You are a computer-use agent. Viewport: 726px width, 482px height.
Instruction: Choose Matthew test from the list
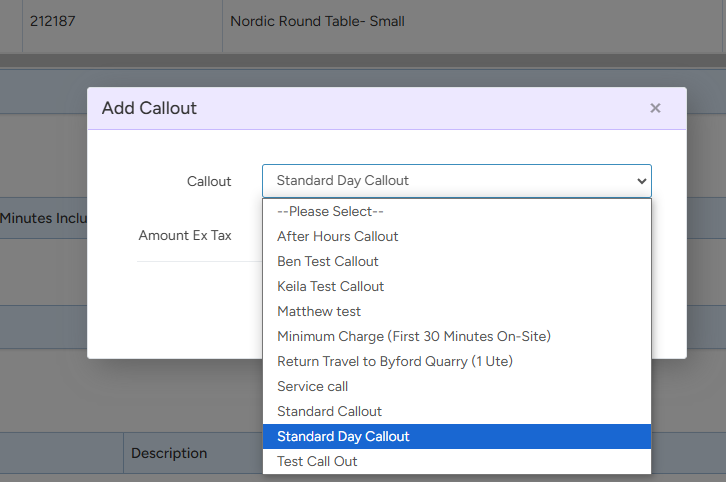318,312
